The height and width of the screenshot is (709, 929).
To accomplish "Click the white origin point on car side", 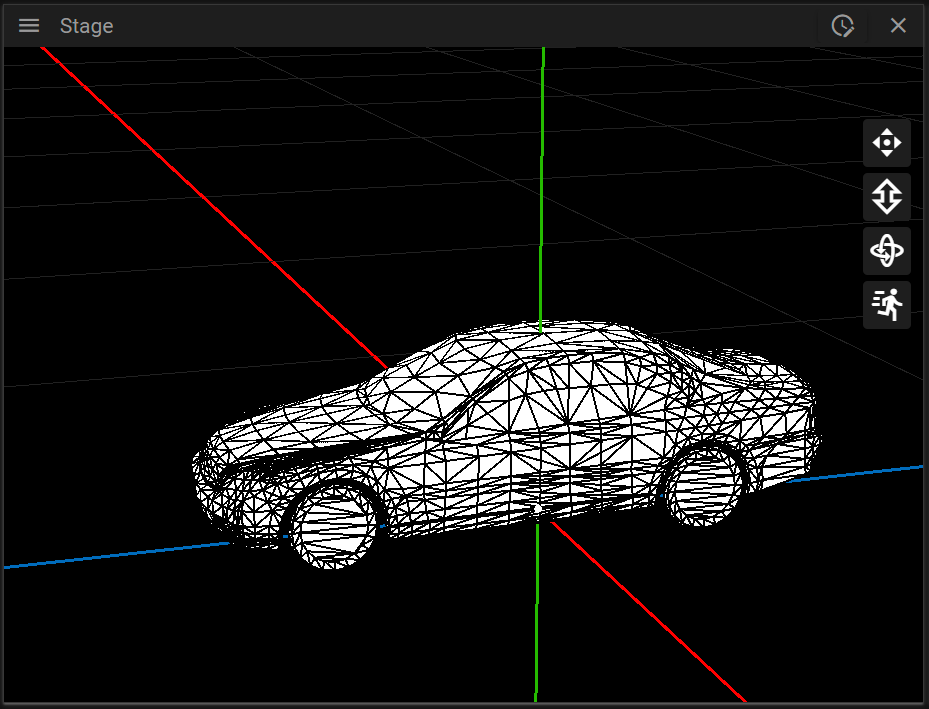I will point(538,509).
